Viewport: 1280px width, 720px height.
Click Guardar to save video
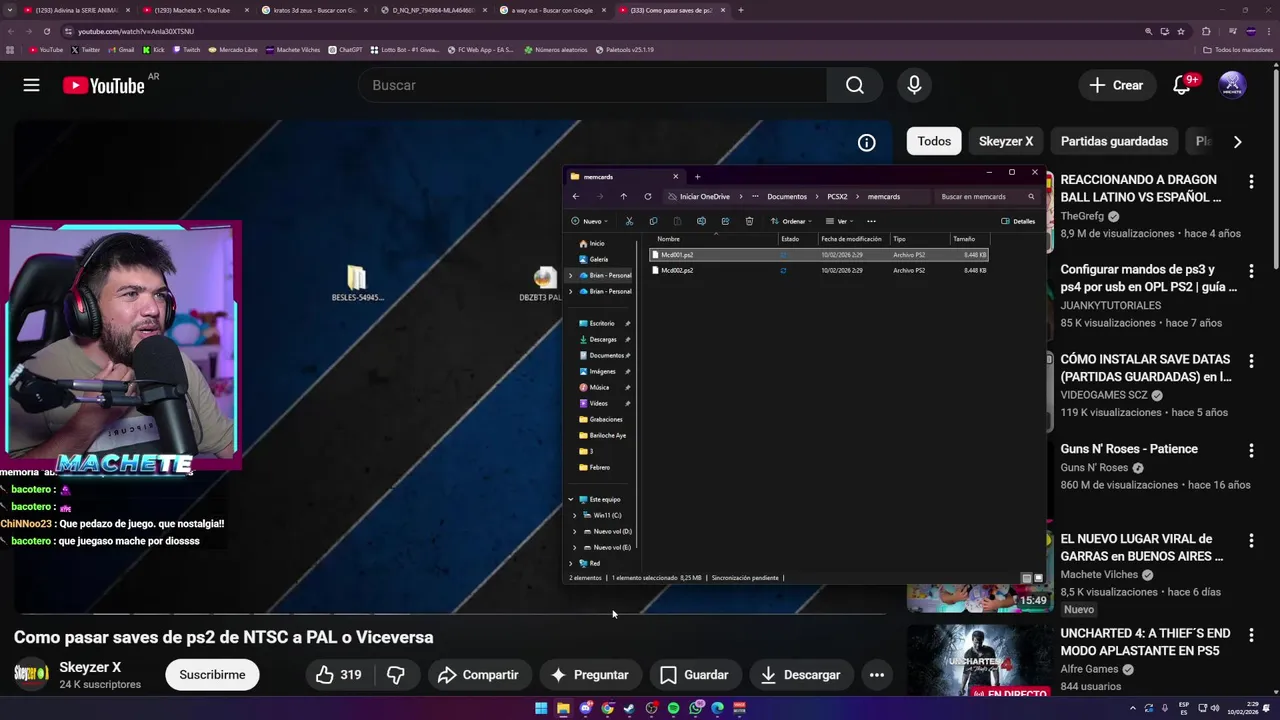click(694, 675)
